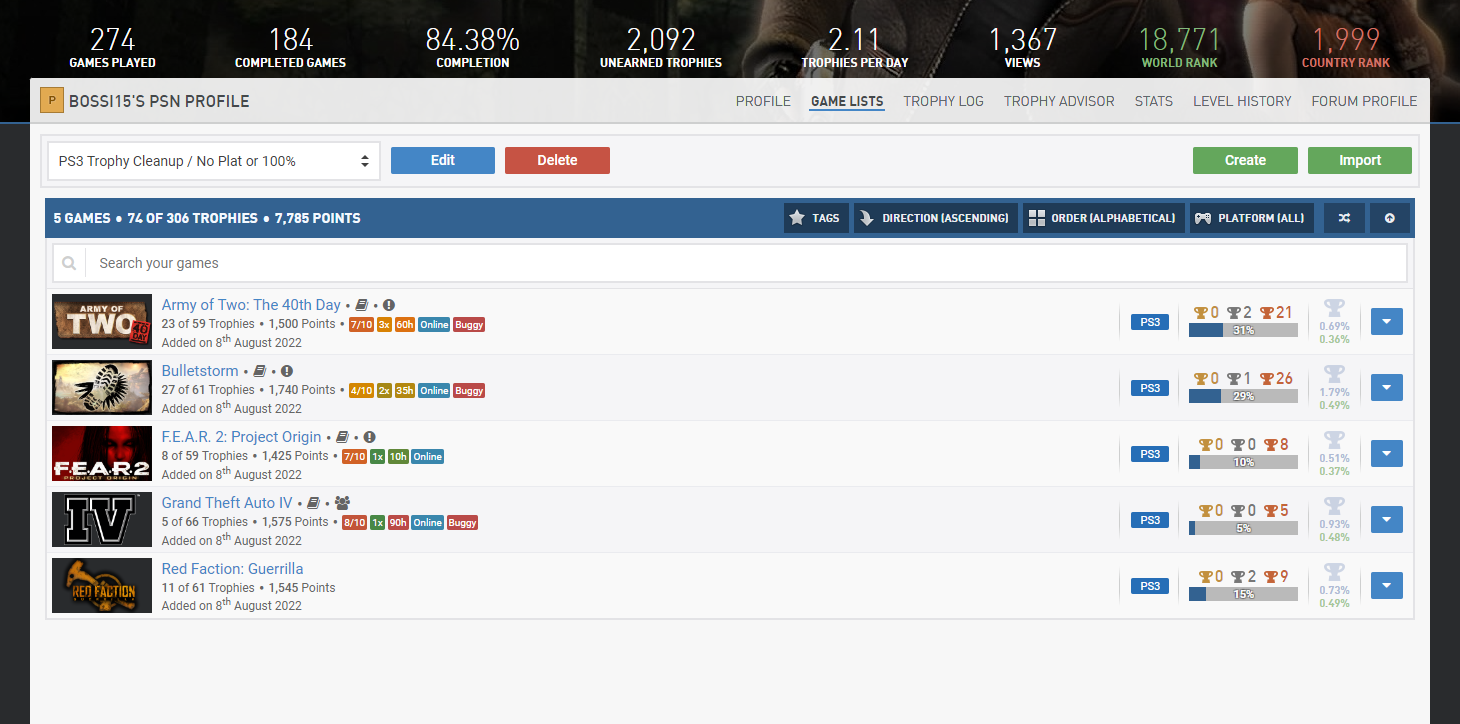Open the guide book icon for Bulletstorm
Screen dimensions: 1460x724
260,371
